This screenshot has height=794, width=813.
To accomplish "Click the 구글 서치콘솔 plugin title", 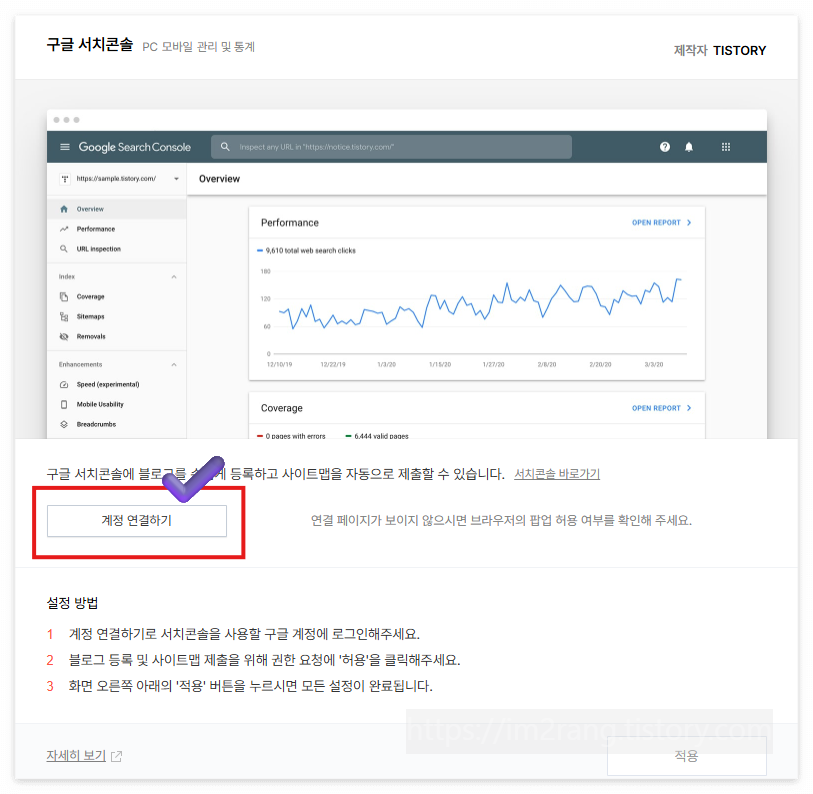I will pyautogui.click(x=90, y=45).
